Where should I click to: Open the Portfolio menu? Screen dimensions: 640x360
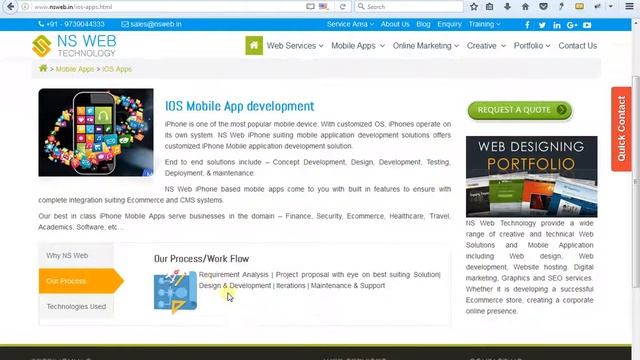532,46
